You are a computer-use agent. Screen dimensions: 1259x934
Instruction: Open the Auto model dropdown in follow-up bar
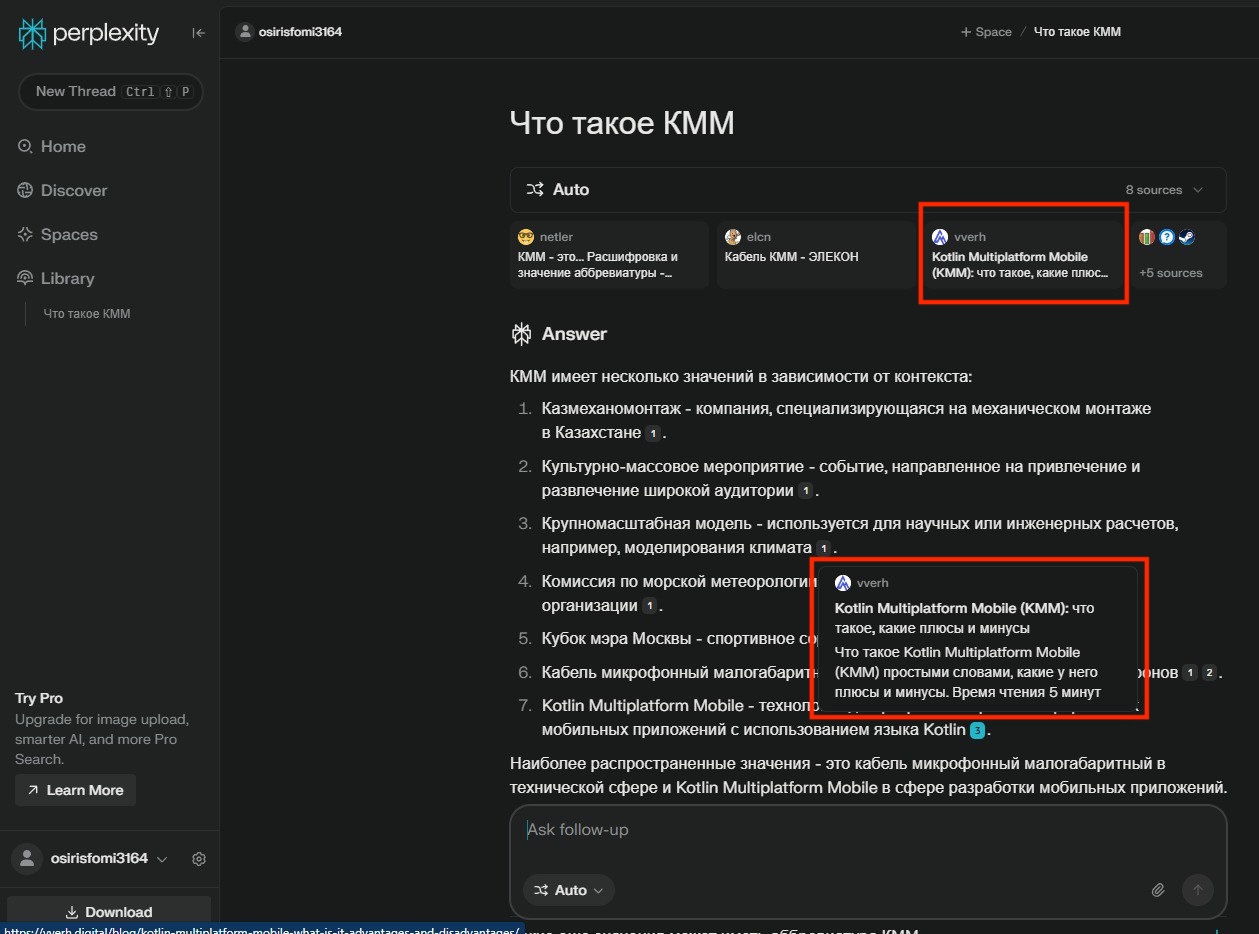568,889
